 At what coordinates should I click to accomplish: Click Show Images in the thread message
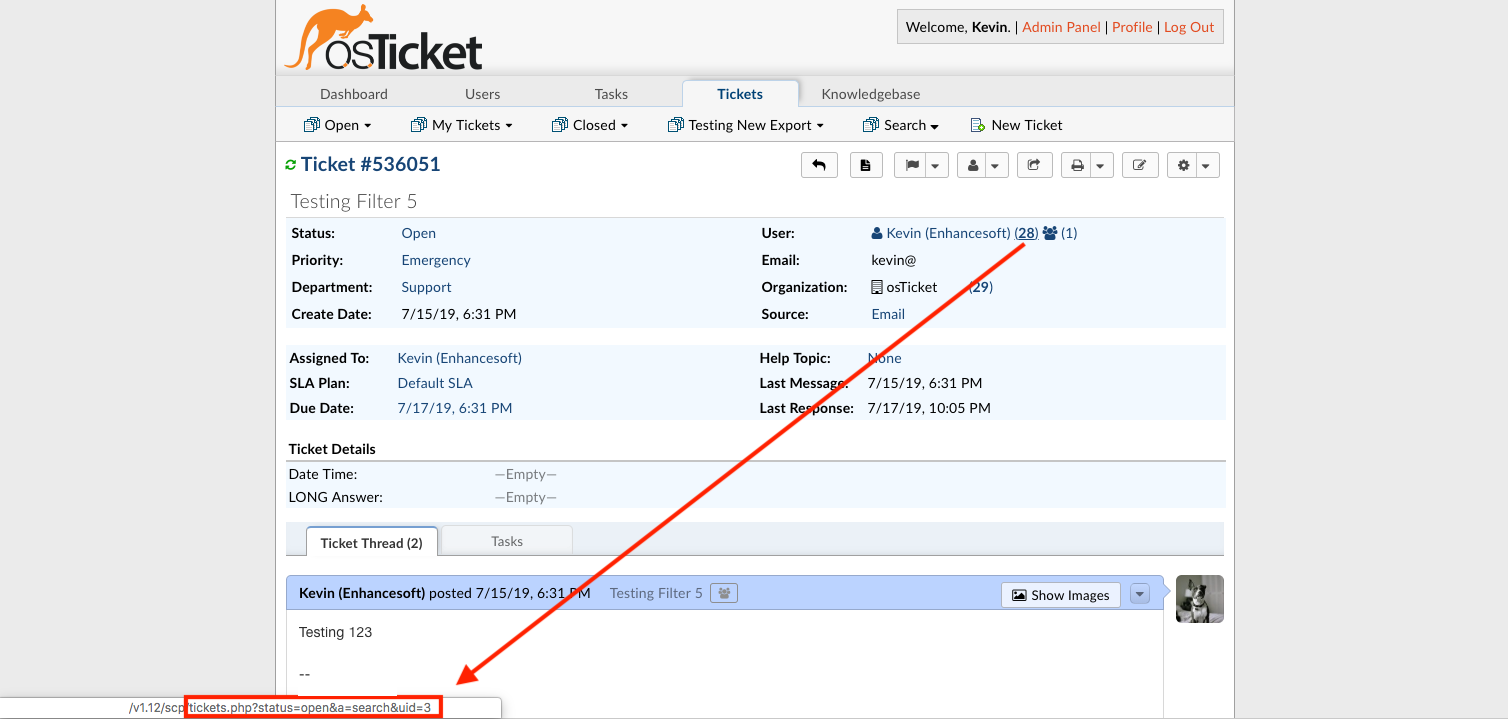[1061, 594]
